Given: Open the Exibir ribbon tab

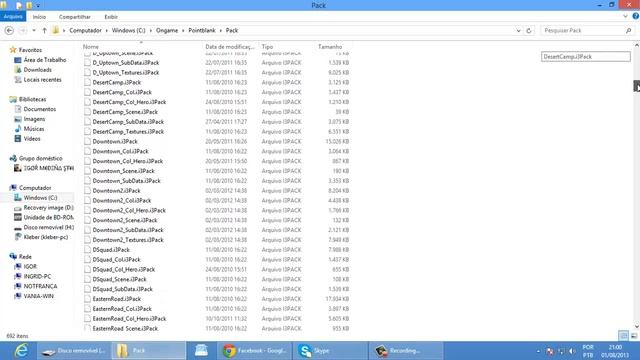Looking at the screenshot, I should pyautogui.click(x=111, y=17).
